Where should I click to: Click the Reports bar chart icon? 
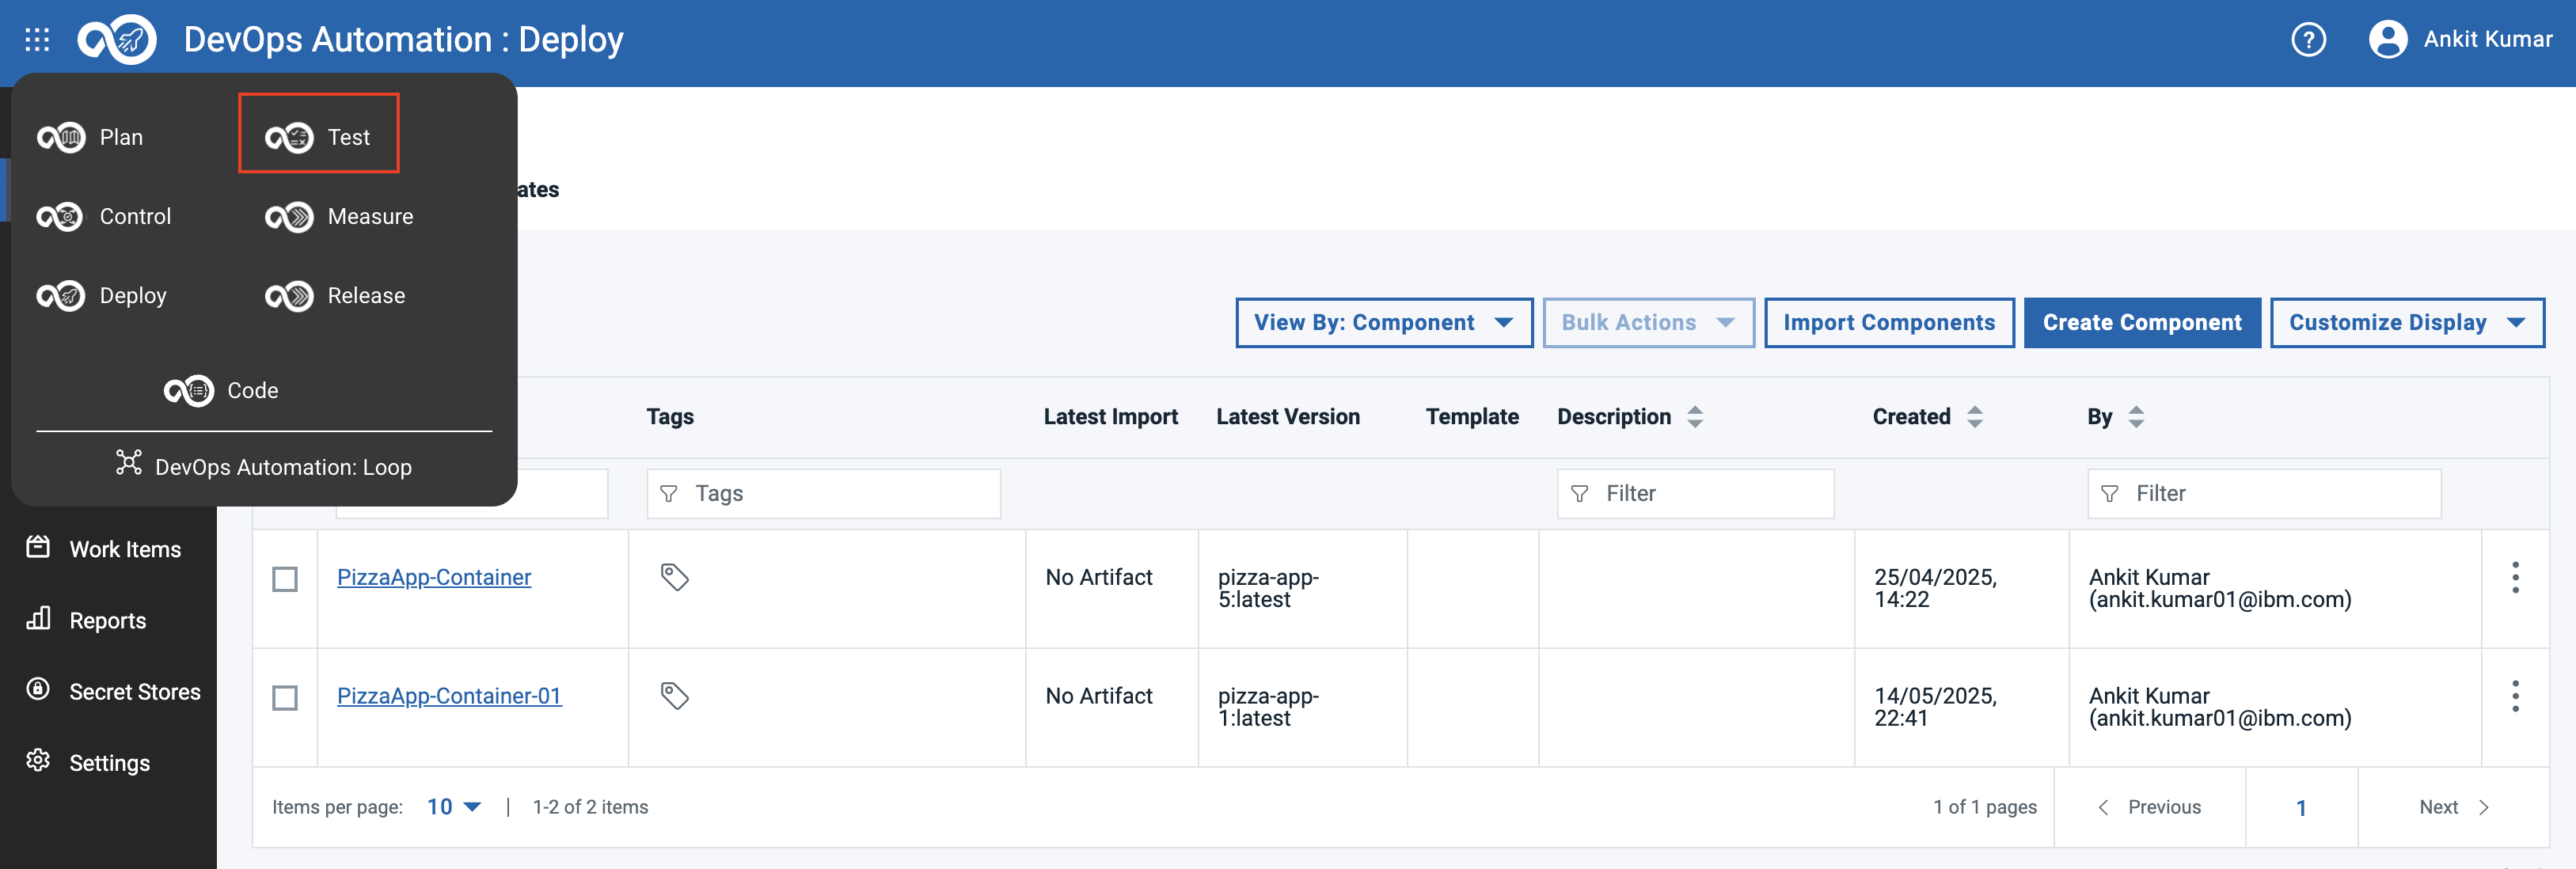38,618
